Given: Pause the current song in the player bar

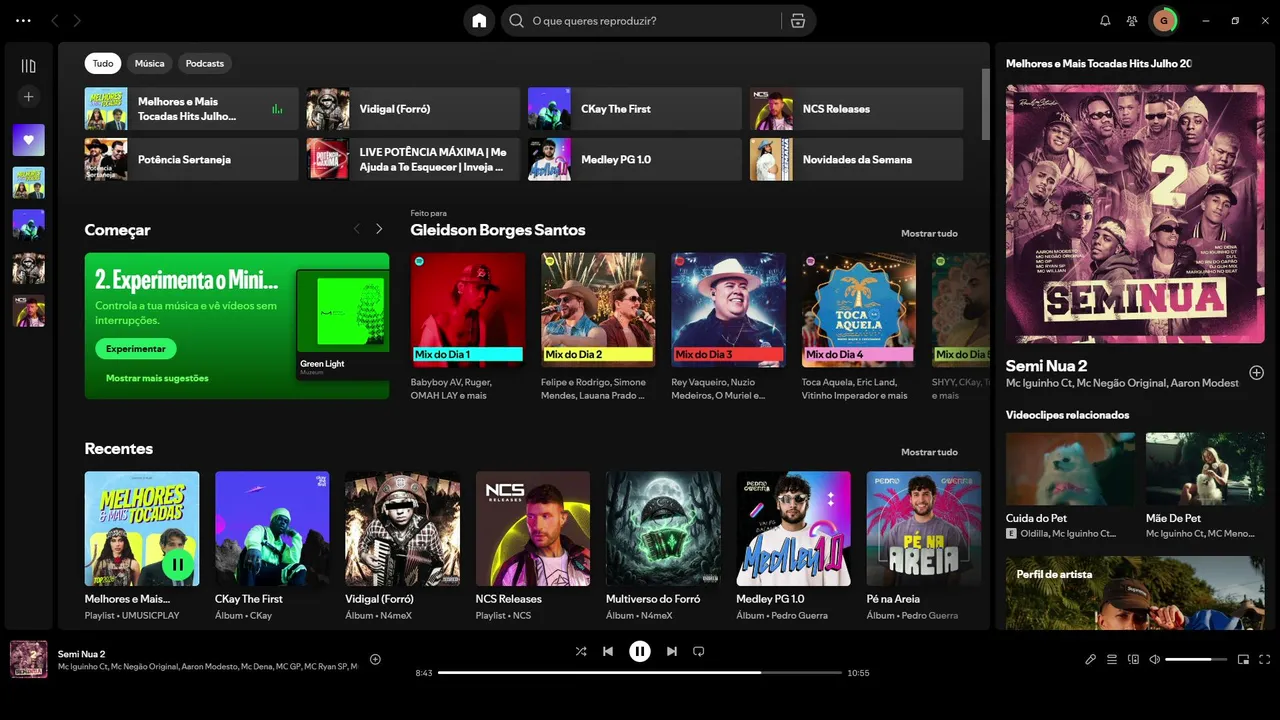Looking at the screenshot, I should click(x=640, y=651).
